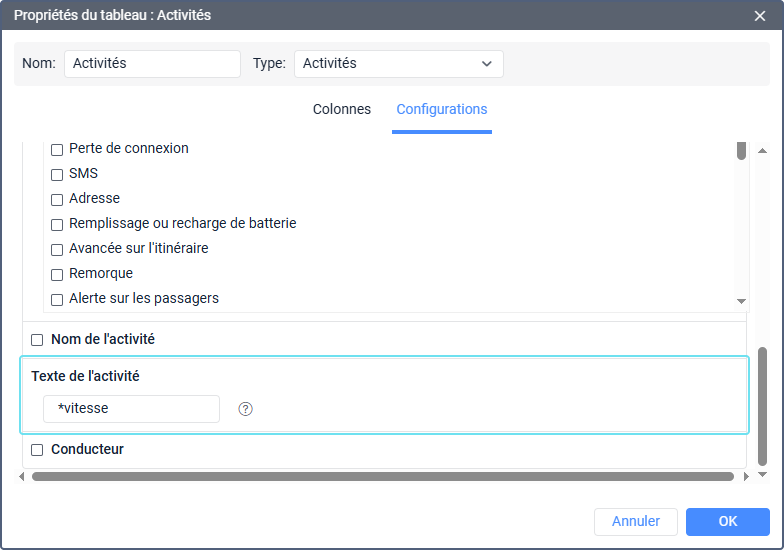Click the help question mark icon
This screenshot has height=550, width=784.
click(245, 409)
